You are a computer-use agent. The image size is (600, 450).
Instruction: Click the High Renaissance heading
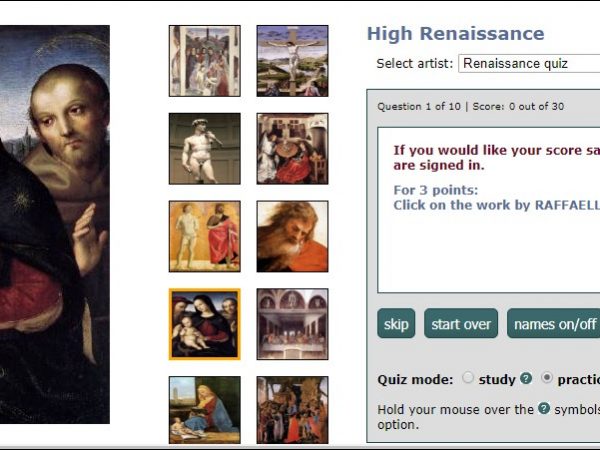(455, 34)
